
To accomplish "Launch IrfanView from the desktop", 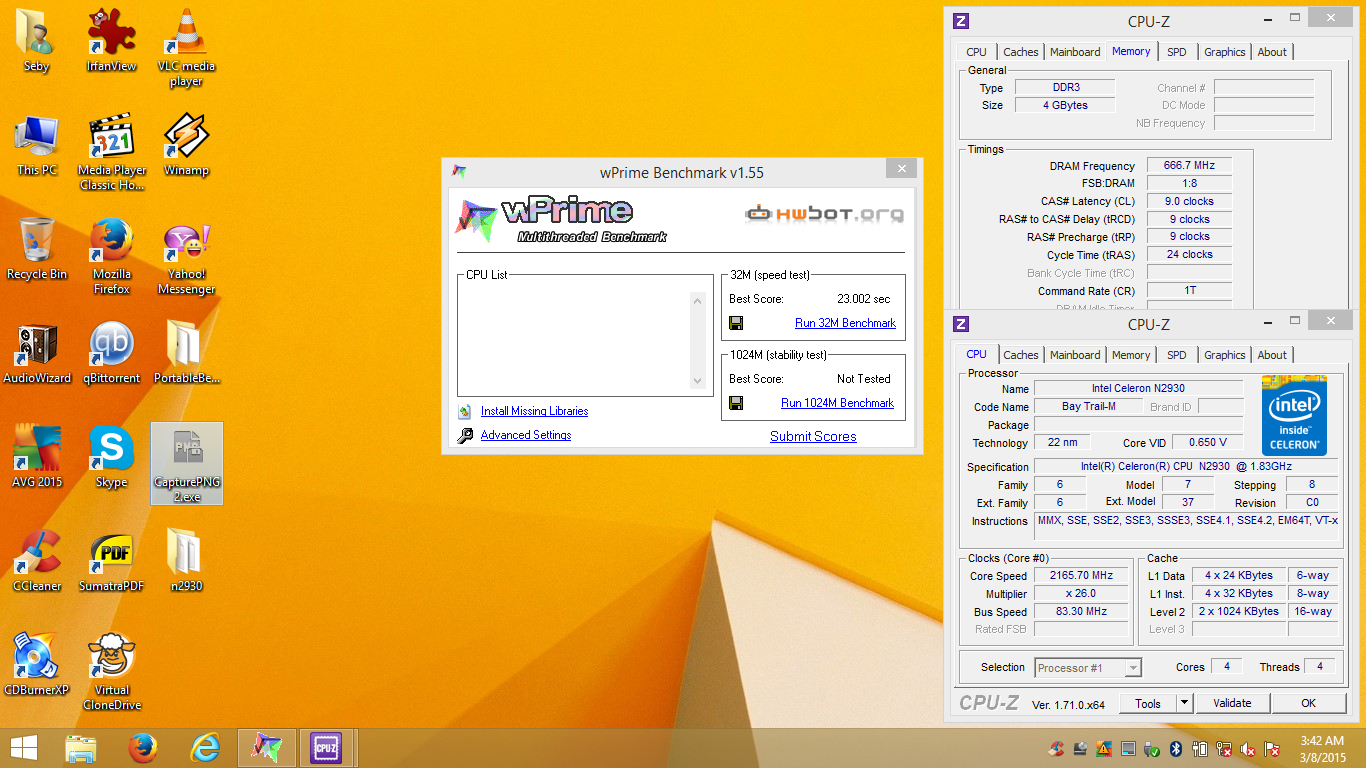I will point(111,42).
